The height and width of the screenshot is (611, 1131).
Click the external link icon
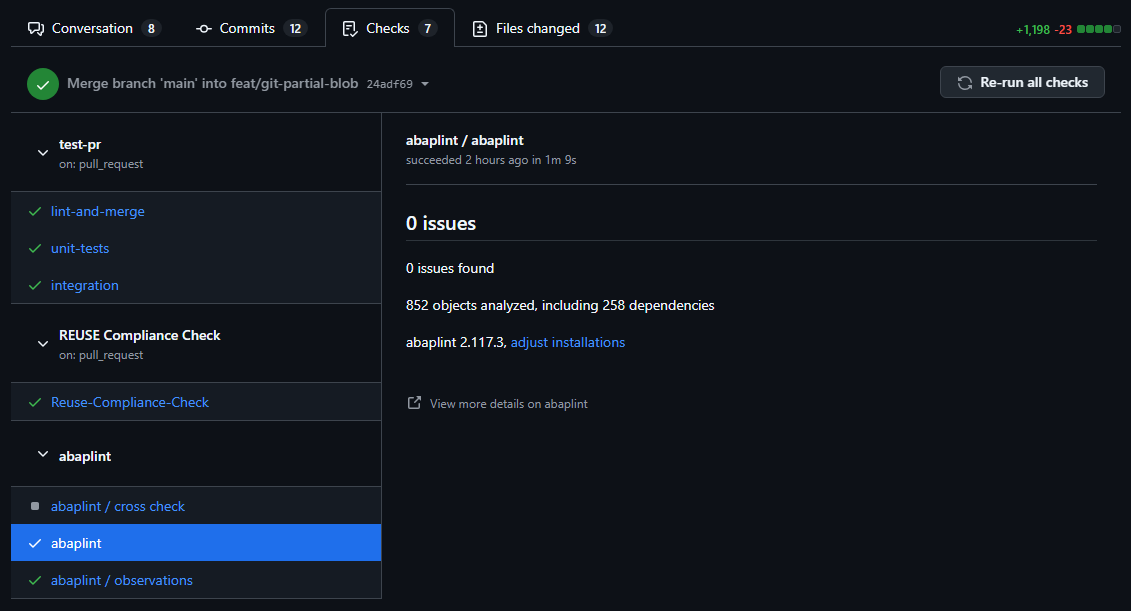tap(414, 403)
